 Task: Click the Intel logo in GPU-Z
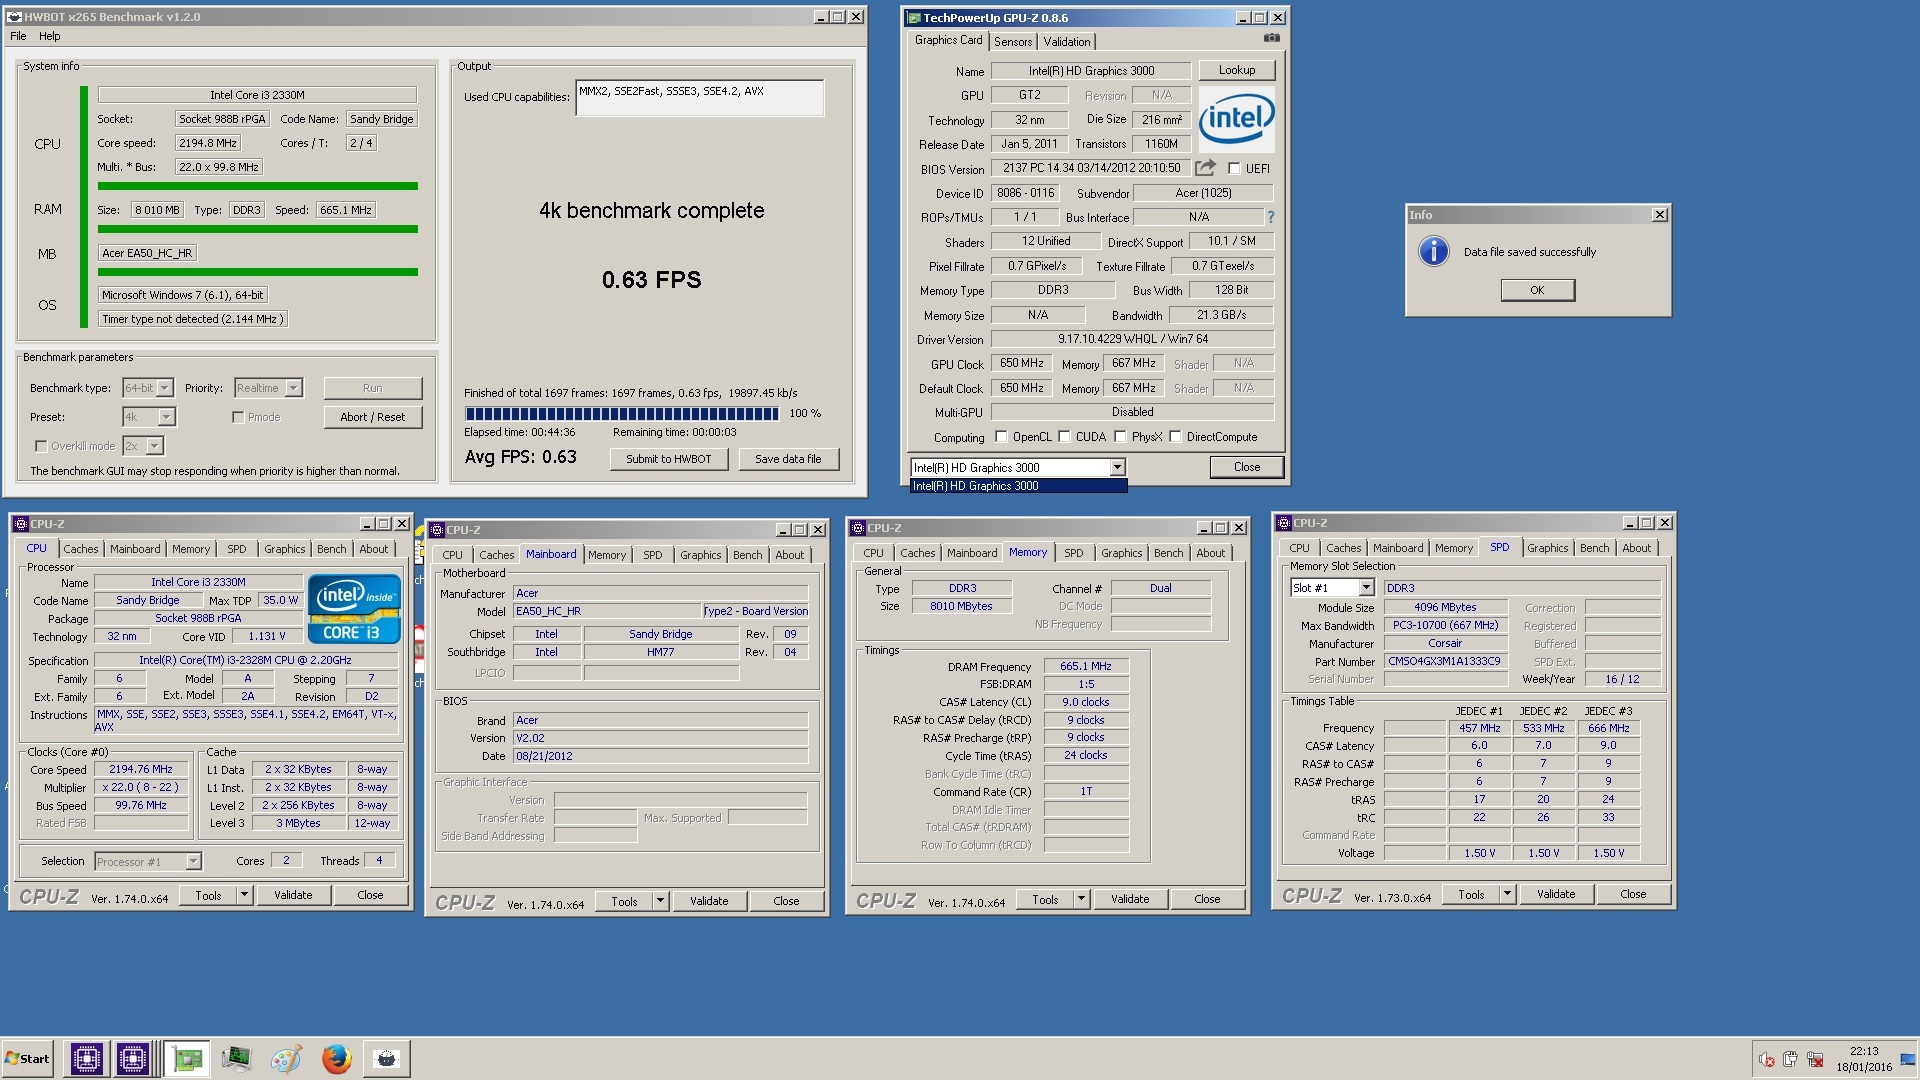[1236, 119]
